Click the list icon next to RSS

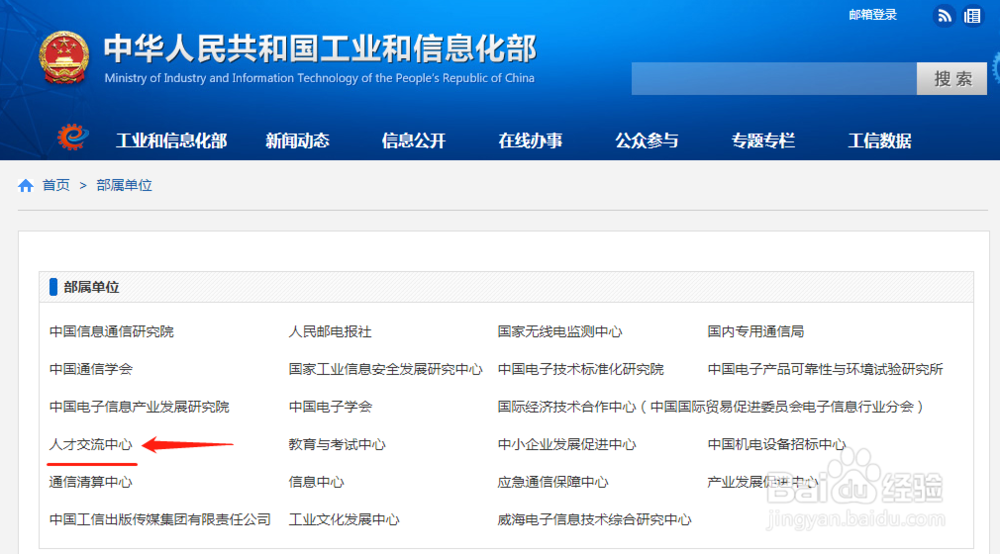click(973, 15)
